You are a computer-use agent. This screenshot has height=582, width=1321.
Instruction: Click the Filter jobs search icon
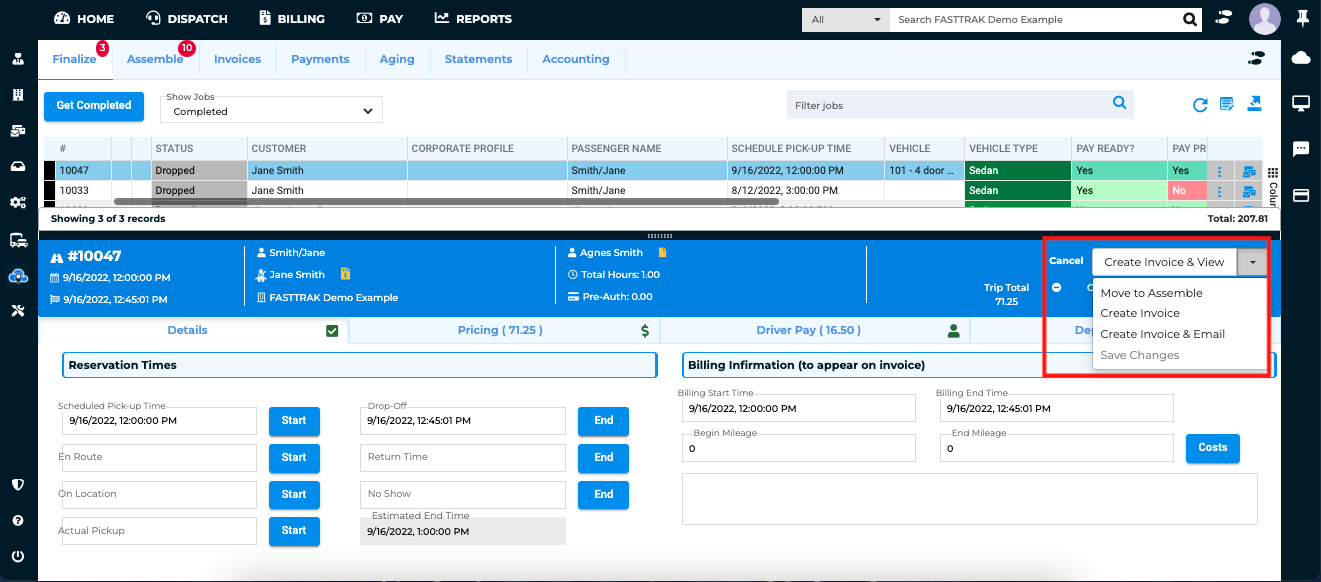click(1120, 103)
